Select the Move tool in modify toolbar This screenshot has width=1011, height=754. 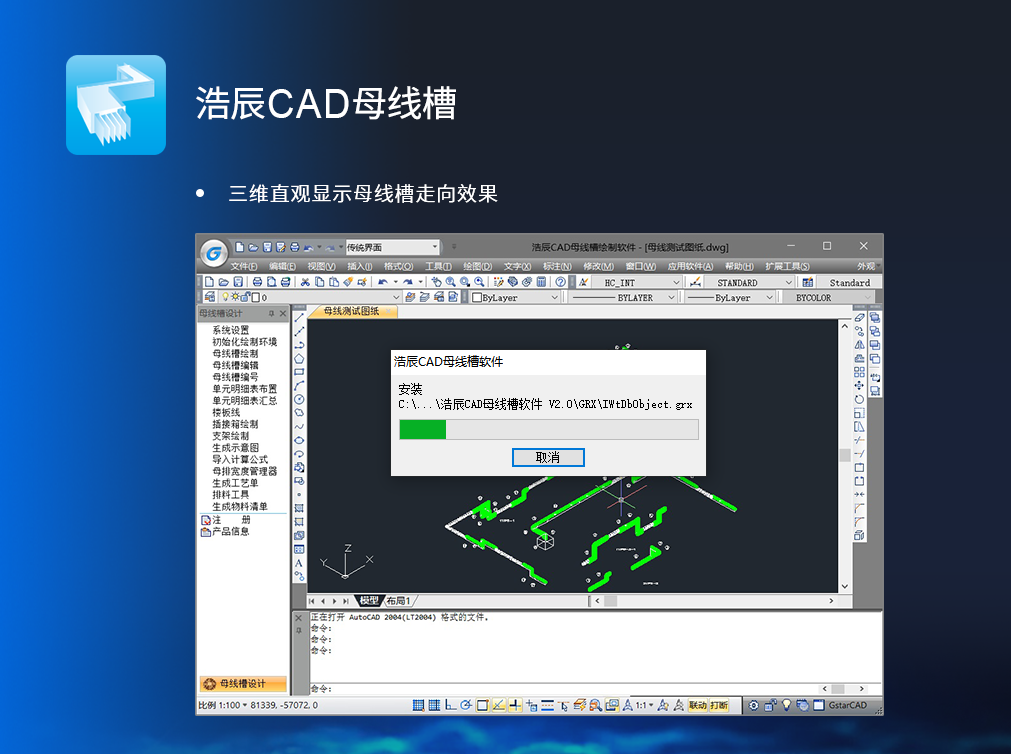859,386
